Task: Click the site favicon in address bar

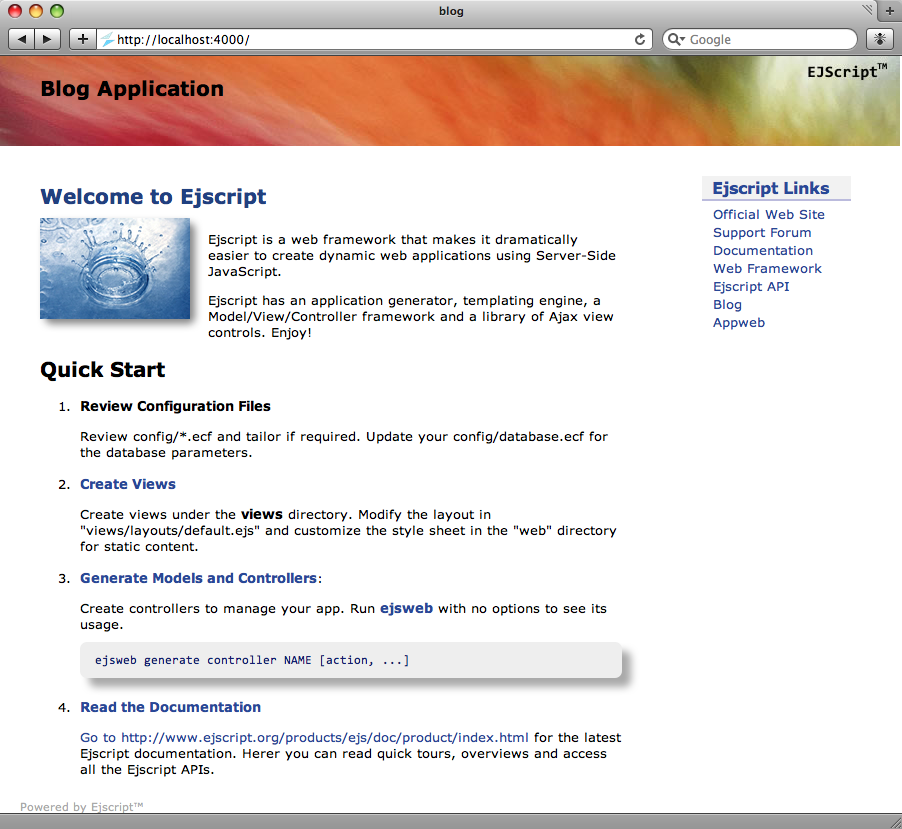Action: pyautogui.click(x=107, y=39)
